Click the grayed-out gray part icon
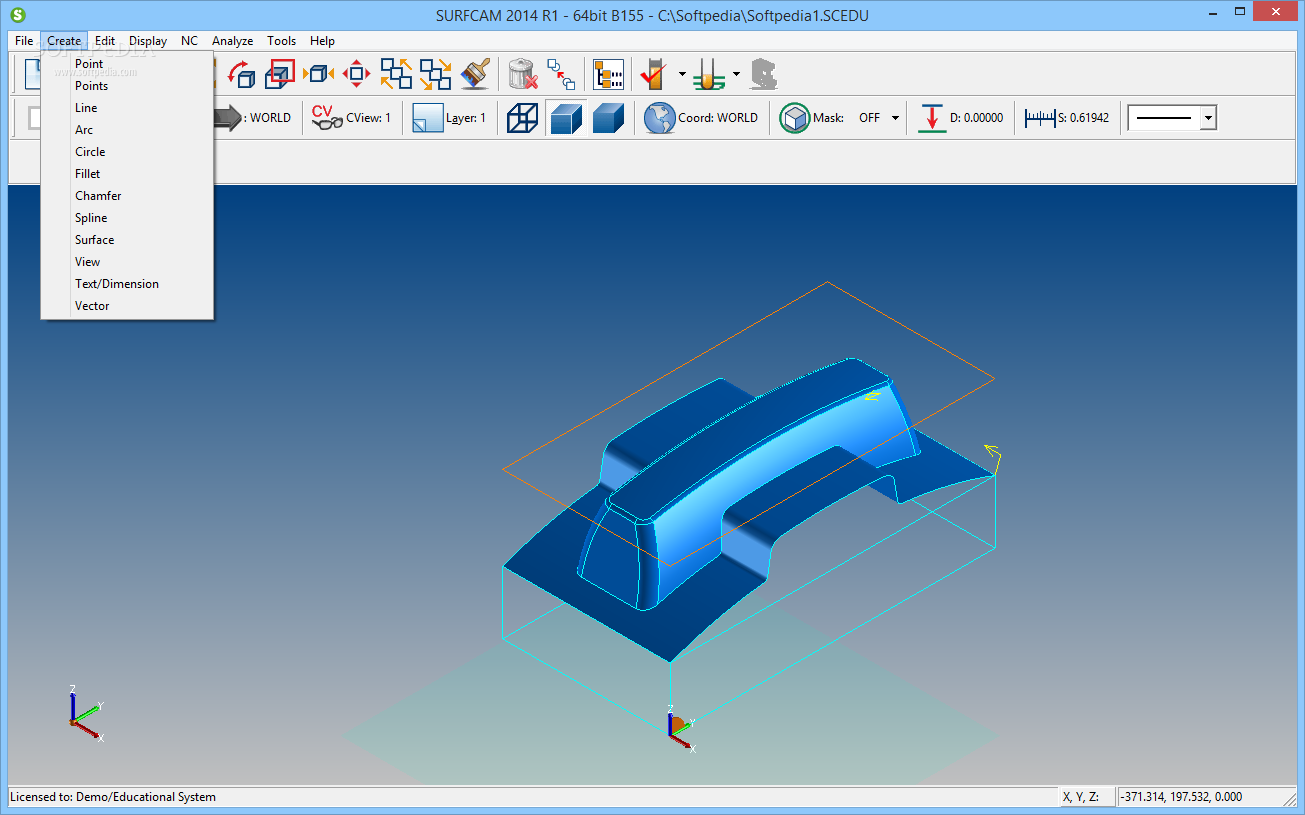This screenshot has width=1305, height=815. 764,74
